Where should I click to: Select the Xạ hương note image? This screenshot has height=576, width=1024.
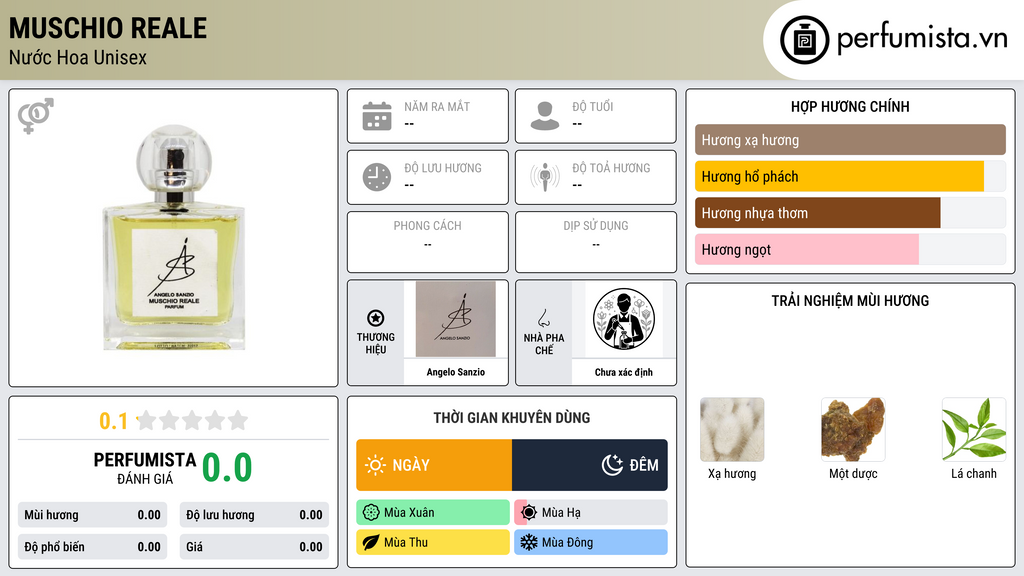pos(732,429)
